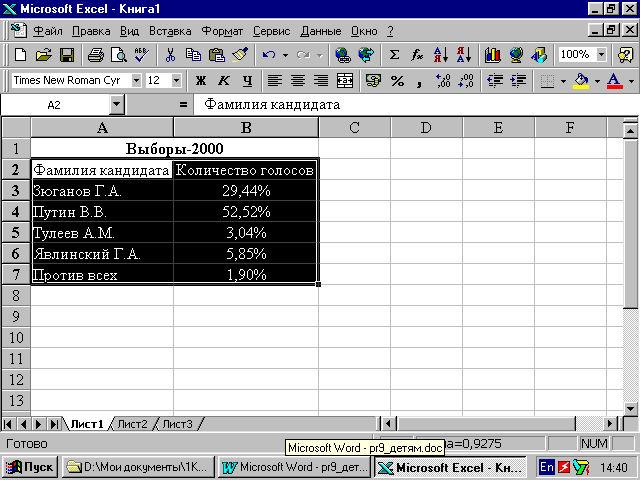Expand the font size dropdown

click(176, 80)
